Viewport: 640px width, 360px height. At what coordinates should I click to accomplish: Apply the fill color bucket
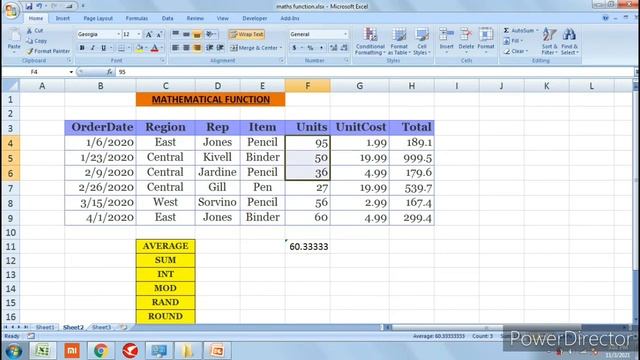[x=139, y=48]
